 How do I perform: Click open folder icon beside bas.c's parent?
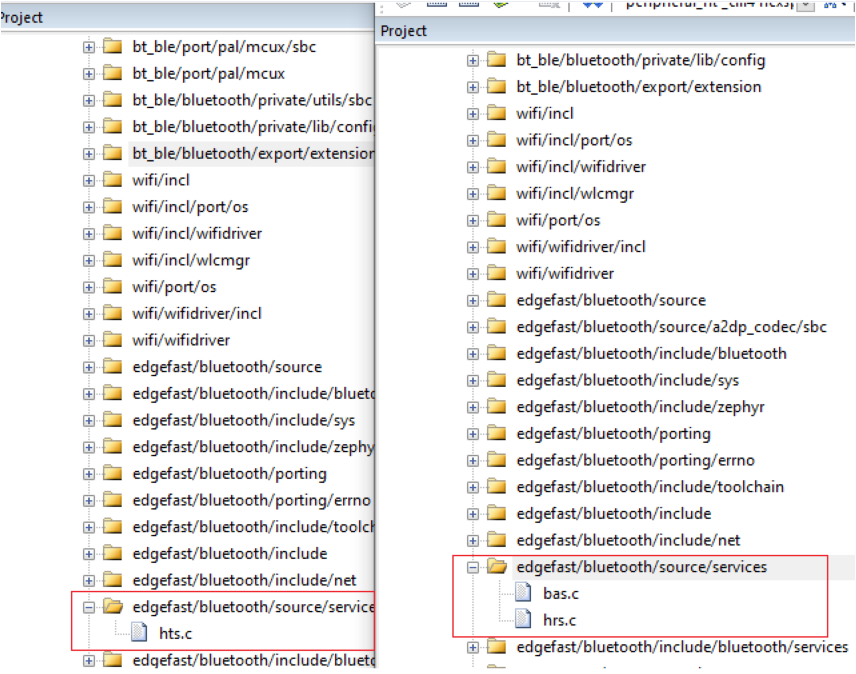pos(497,567)
